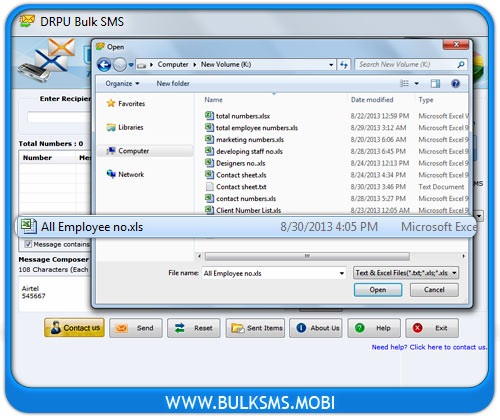Sort files by Name column header
Viewport: 500px width, 420px height.
coord(213,100)
